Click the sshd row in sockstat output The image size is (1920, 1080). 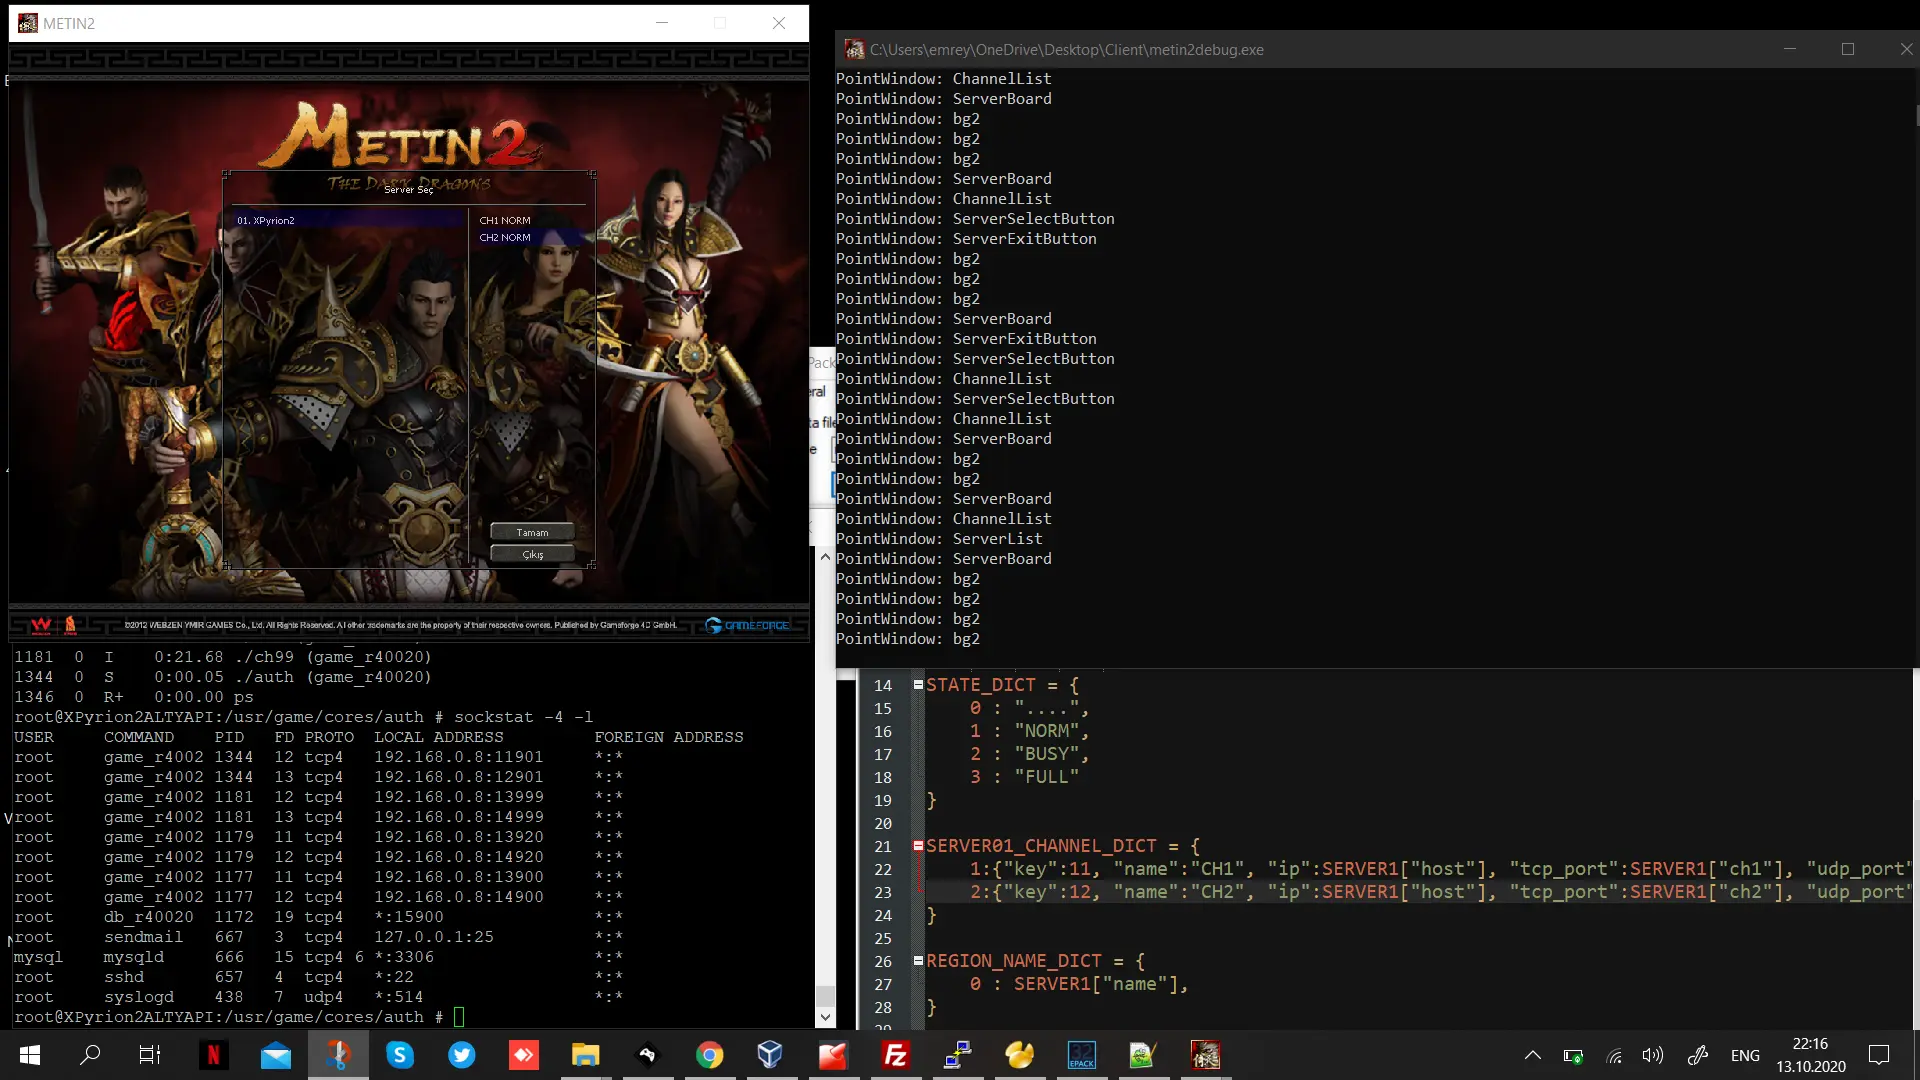(x=319, y=977)
